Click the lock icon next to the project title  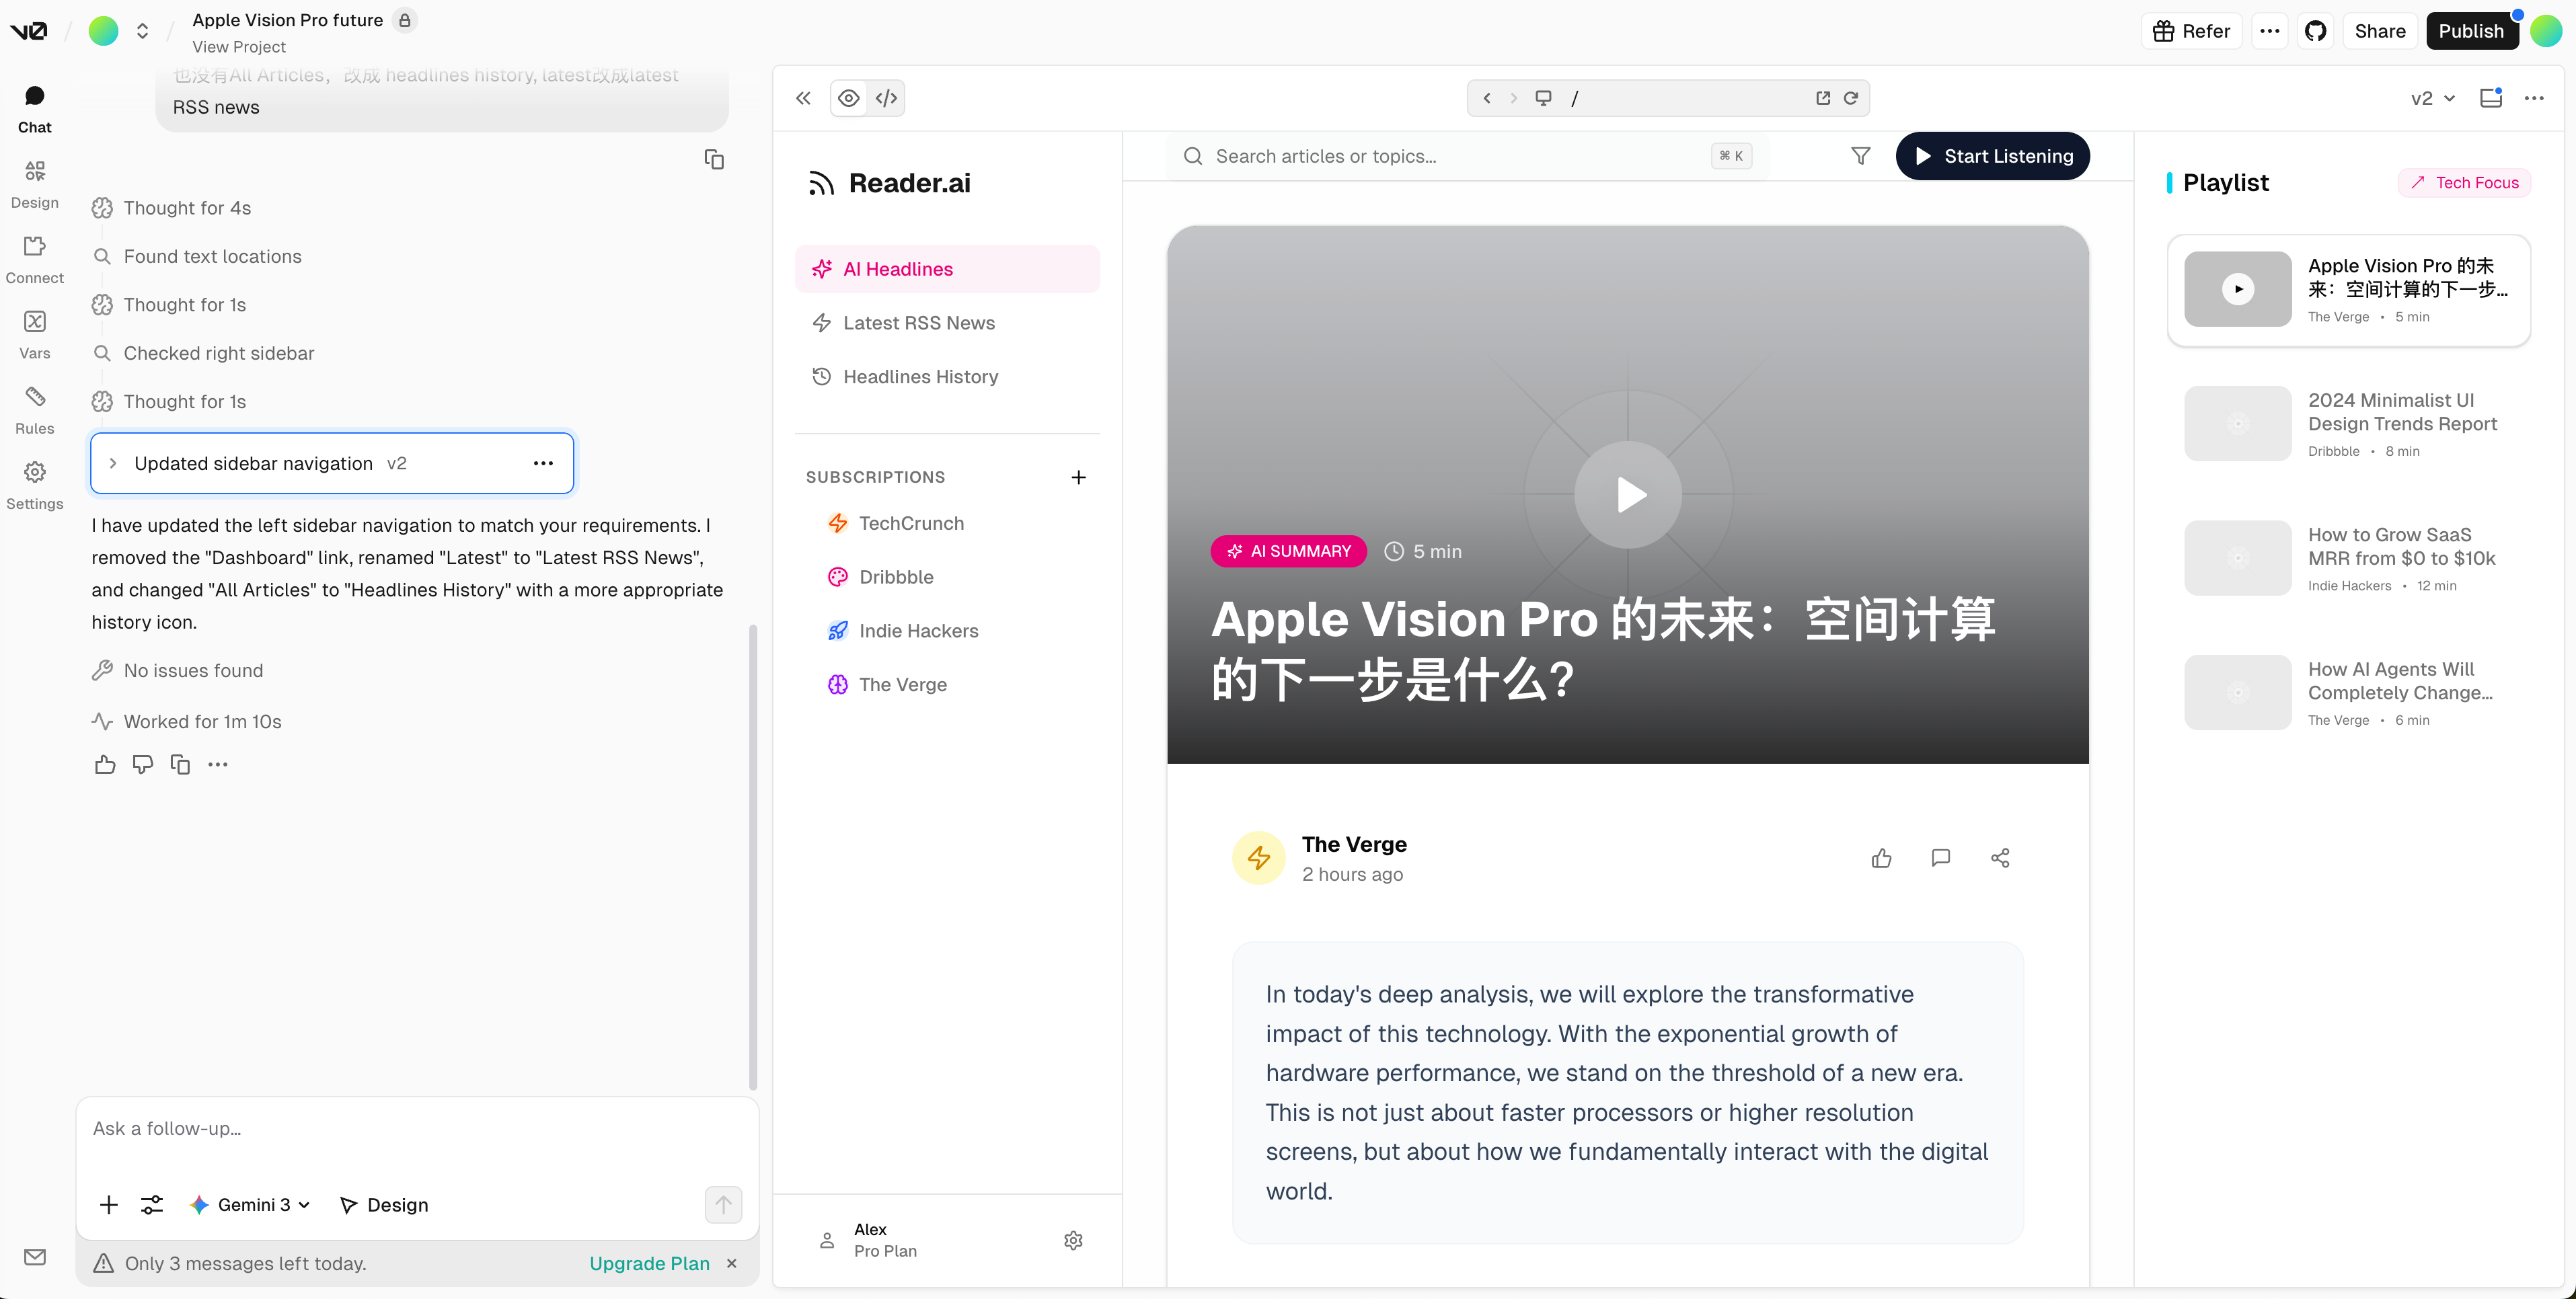(x=405, y=20)
